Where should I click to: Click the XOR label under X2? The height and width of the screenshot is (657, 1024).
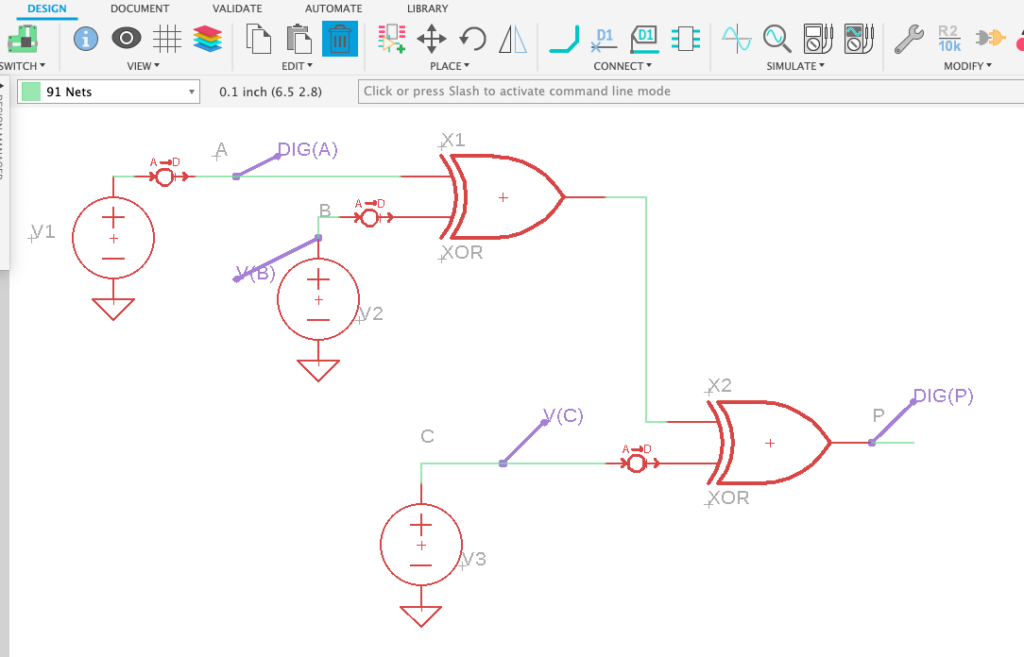click(x=729, y=498)
